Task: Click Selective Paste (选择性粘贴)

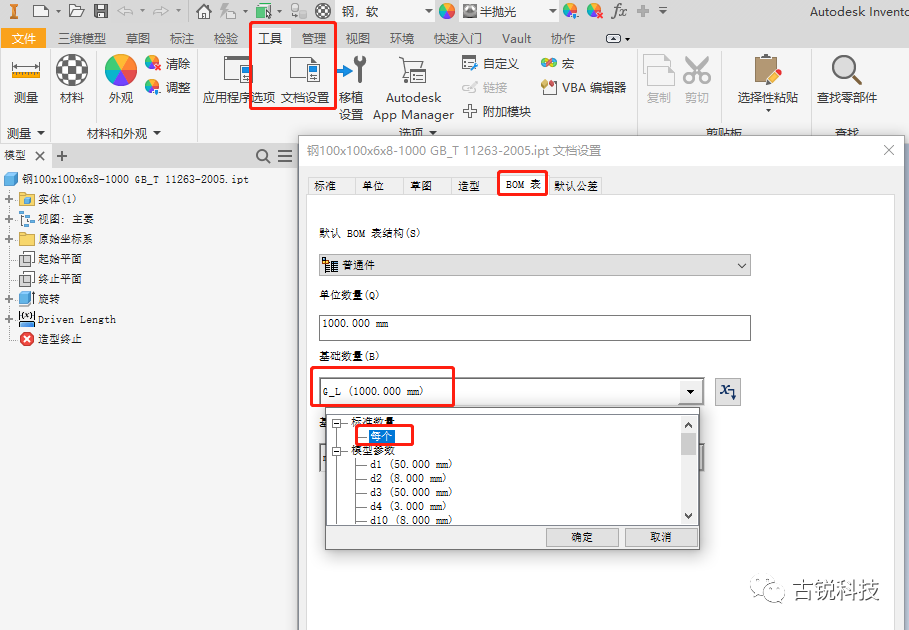Action: point(768,83)
